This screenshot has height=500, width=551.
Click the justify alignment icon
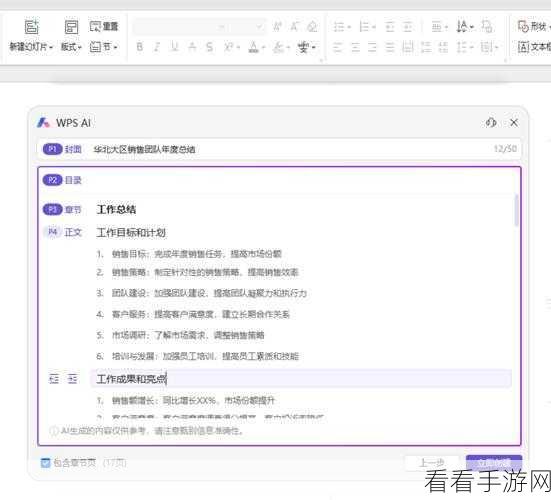(390, 47)
